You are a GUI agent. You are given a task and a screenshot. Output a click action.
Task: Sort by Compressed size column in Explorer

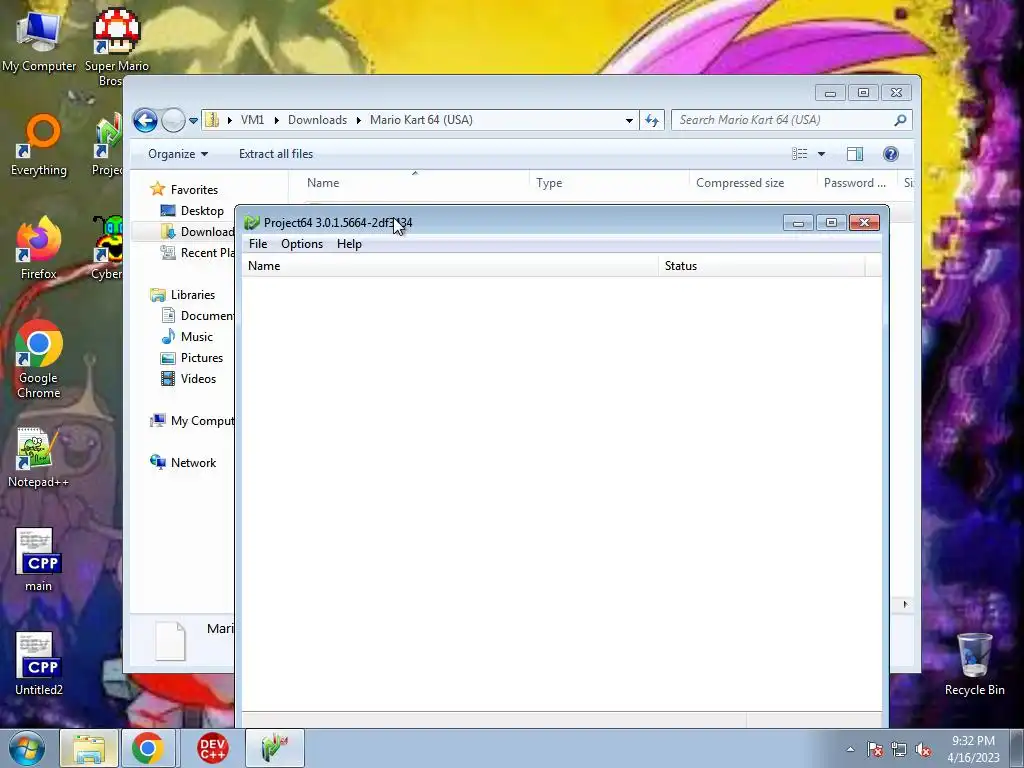[x=752, y=183]
